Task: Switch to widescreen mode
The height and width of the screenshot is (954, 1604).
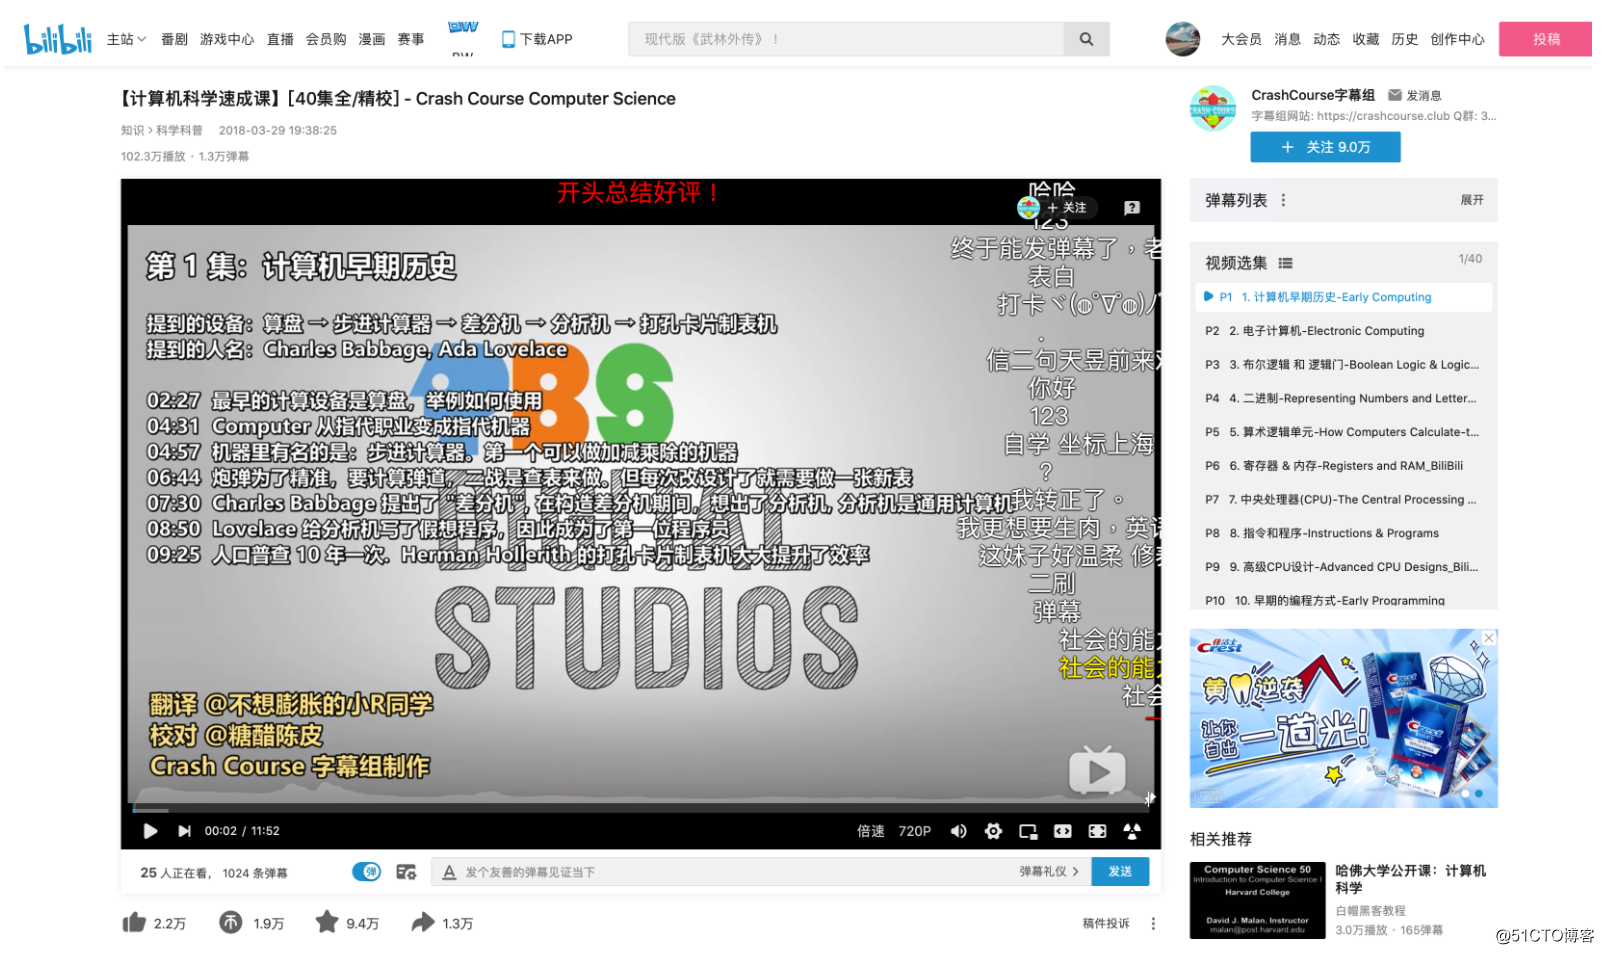Action: coord(1062,831)
